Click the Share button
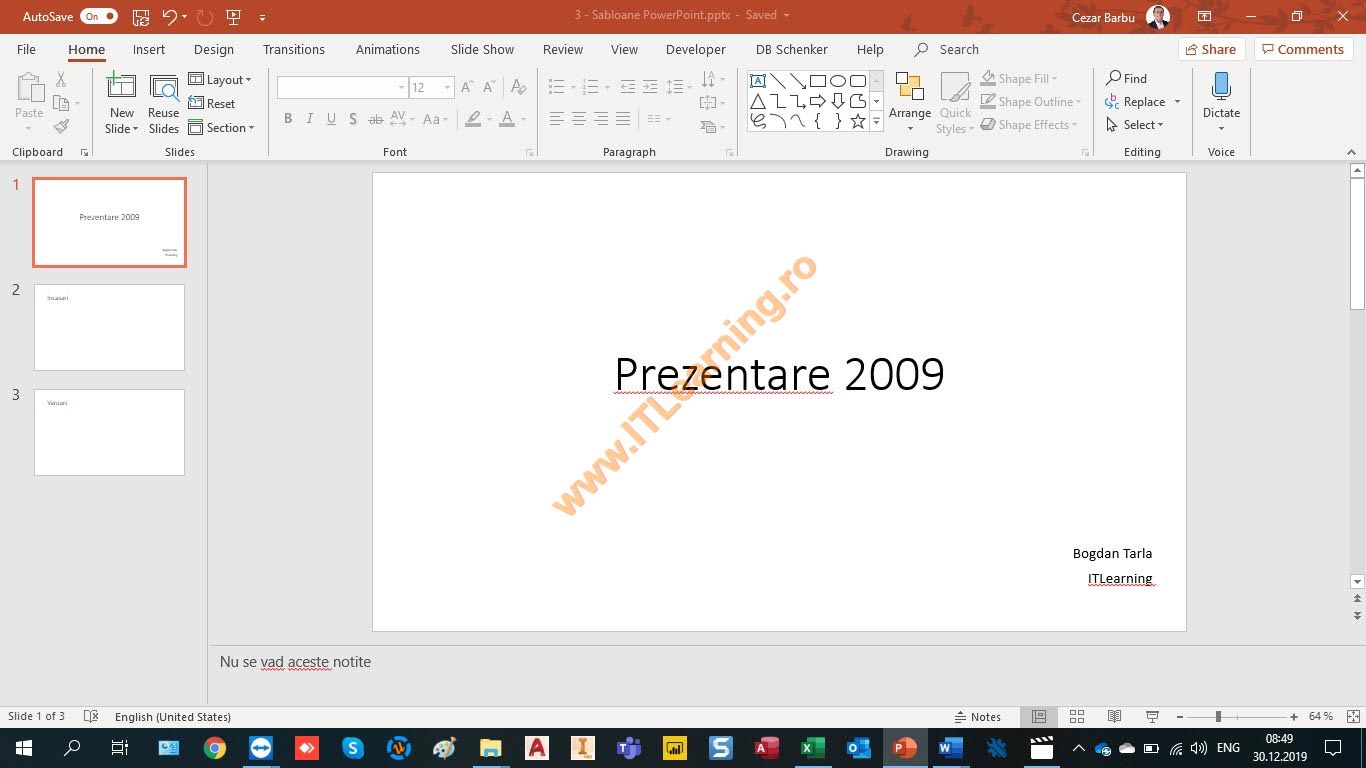 (x=1211, y=49)
